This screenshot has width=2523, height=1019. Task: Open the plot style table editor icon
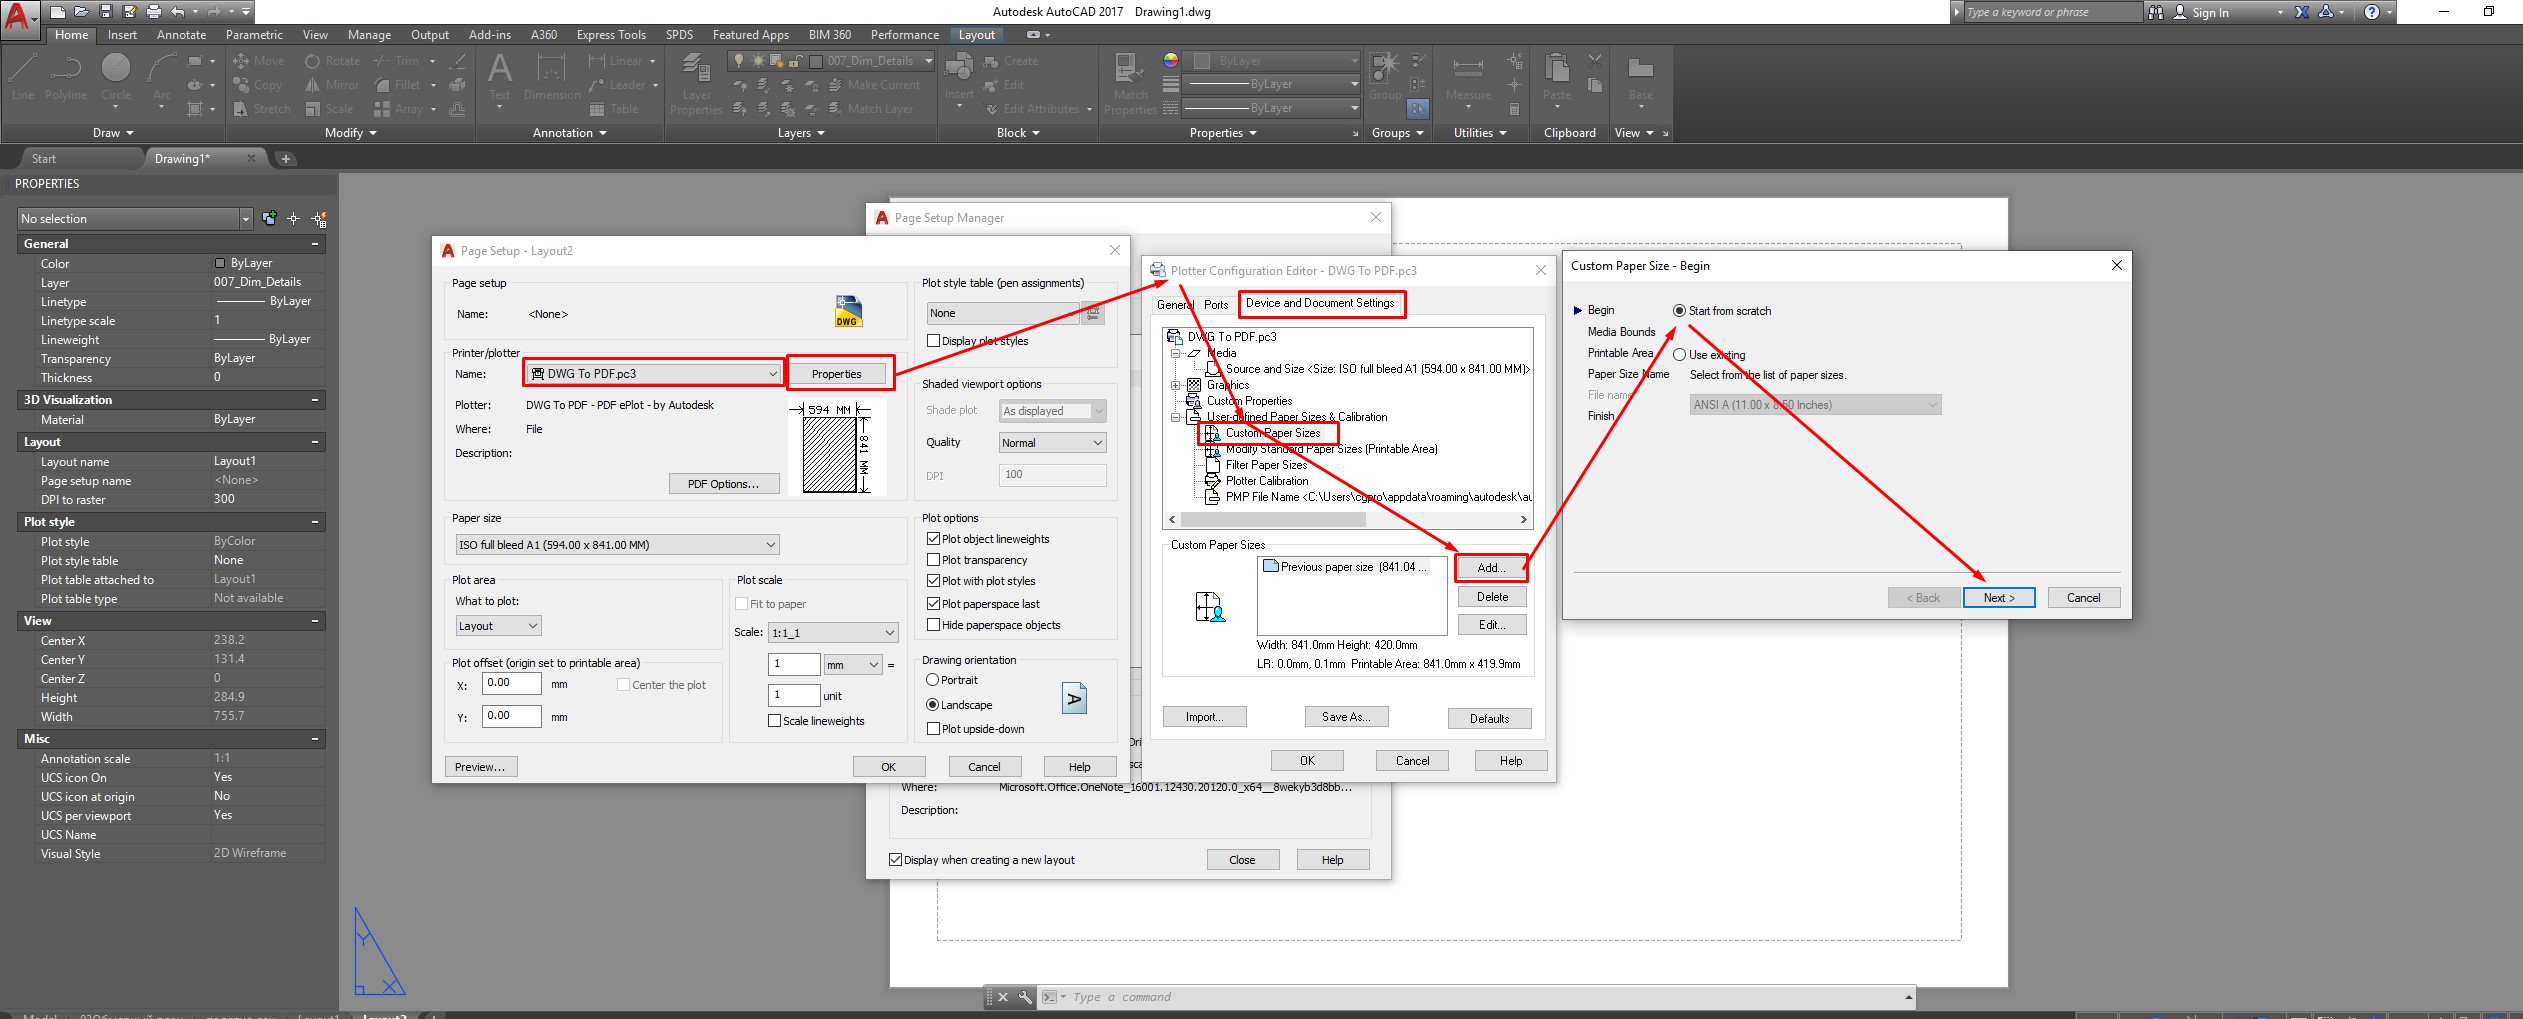[x=1094, y=313]
